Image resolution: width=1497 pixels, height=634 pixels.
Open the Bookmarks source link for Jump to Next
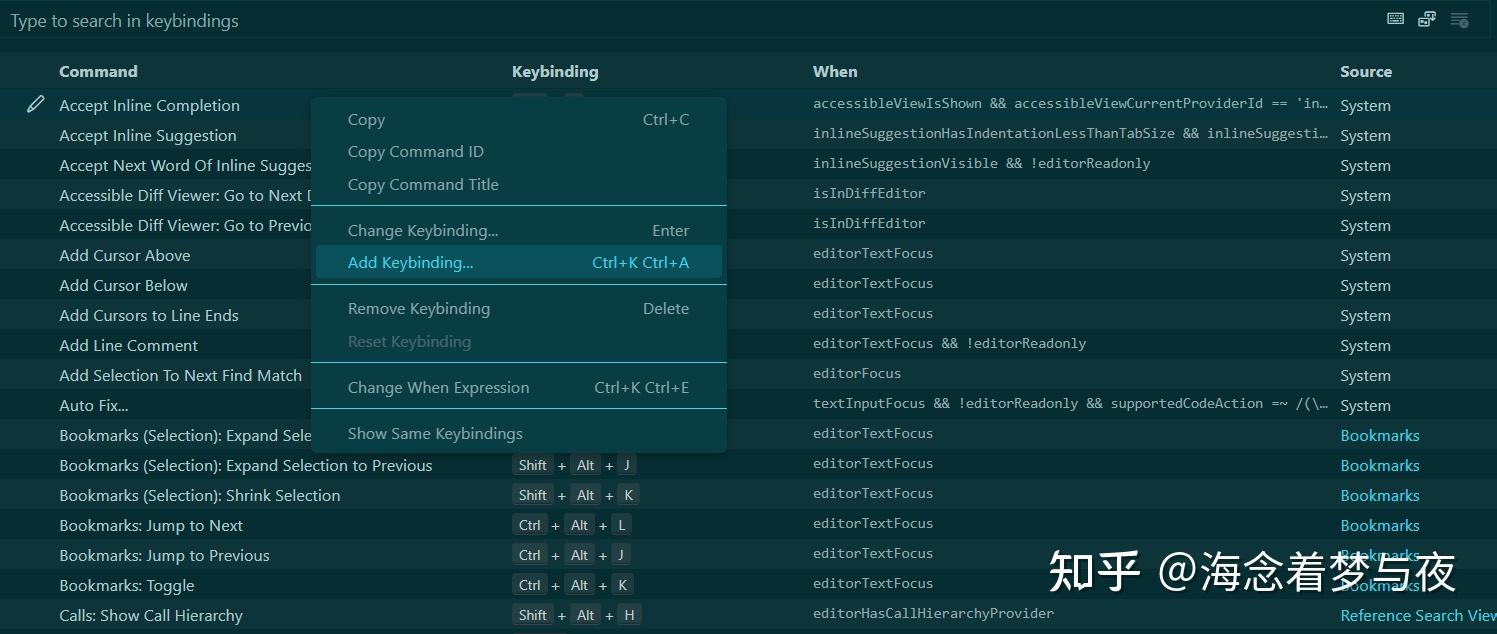(1380, 525)
